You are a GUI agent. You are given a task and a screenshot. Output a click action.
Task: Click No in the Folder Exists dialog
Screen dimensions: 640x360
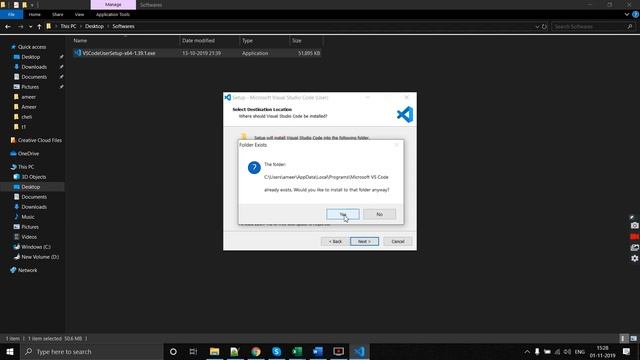click(x=379, y=214)
